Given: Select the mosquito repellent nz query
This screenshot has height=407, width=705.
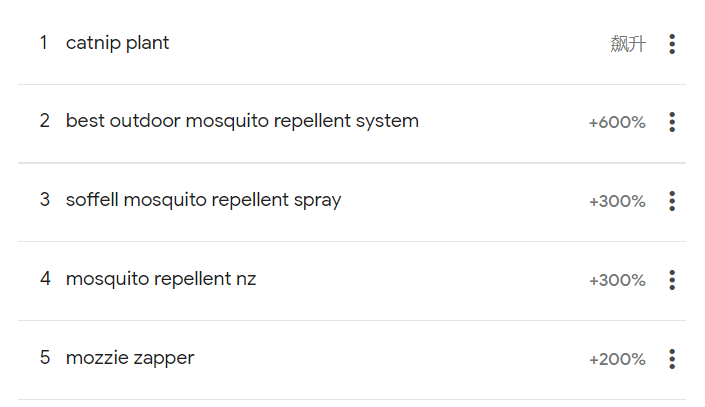Looking at the screenshot, I should click(161, 279).
